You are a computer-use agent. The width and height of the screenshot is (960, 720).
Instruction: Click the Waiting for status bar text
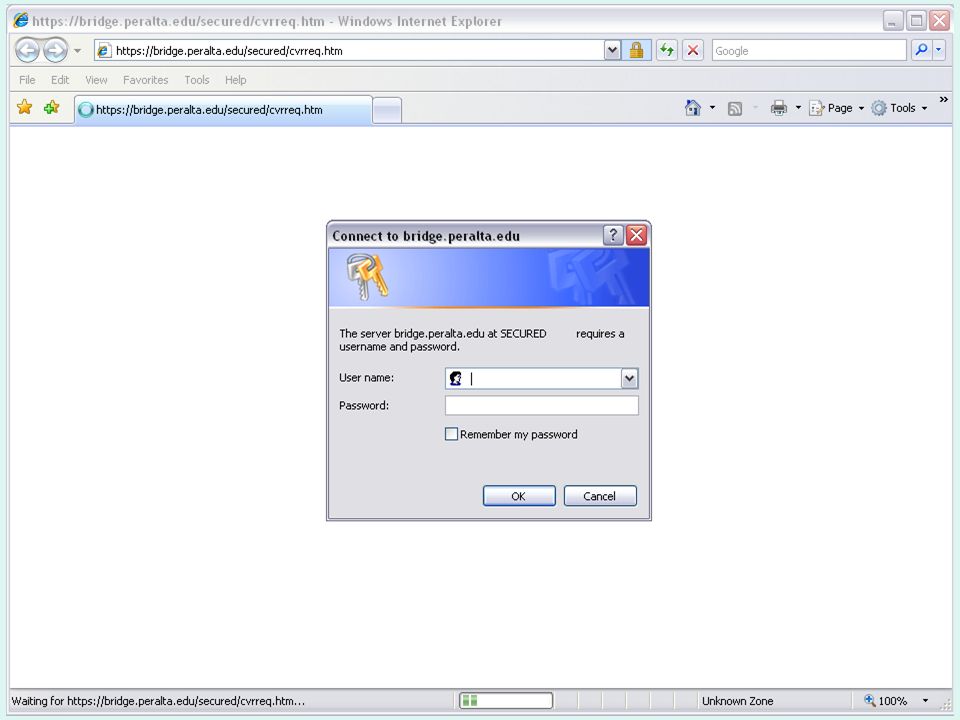click(x=158, y=701)
